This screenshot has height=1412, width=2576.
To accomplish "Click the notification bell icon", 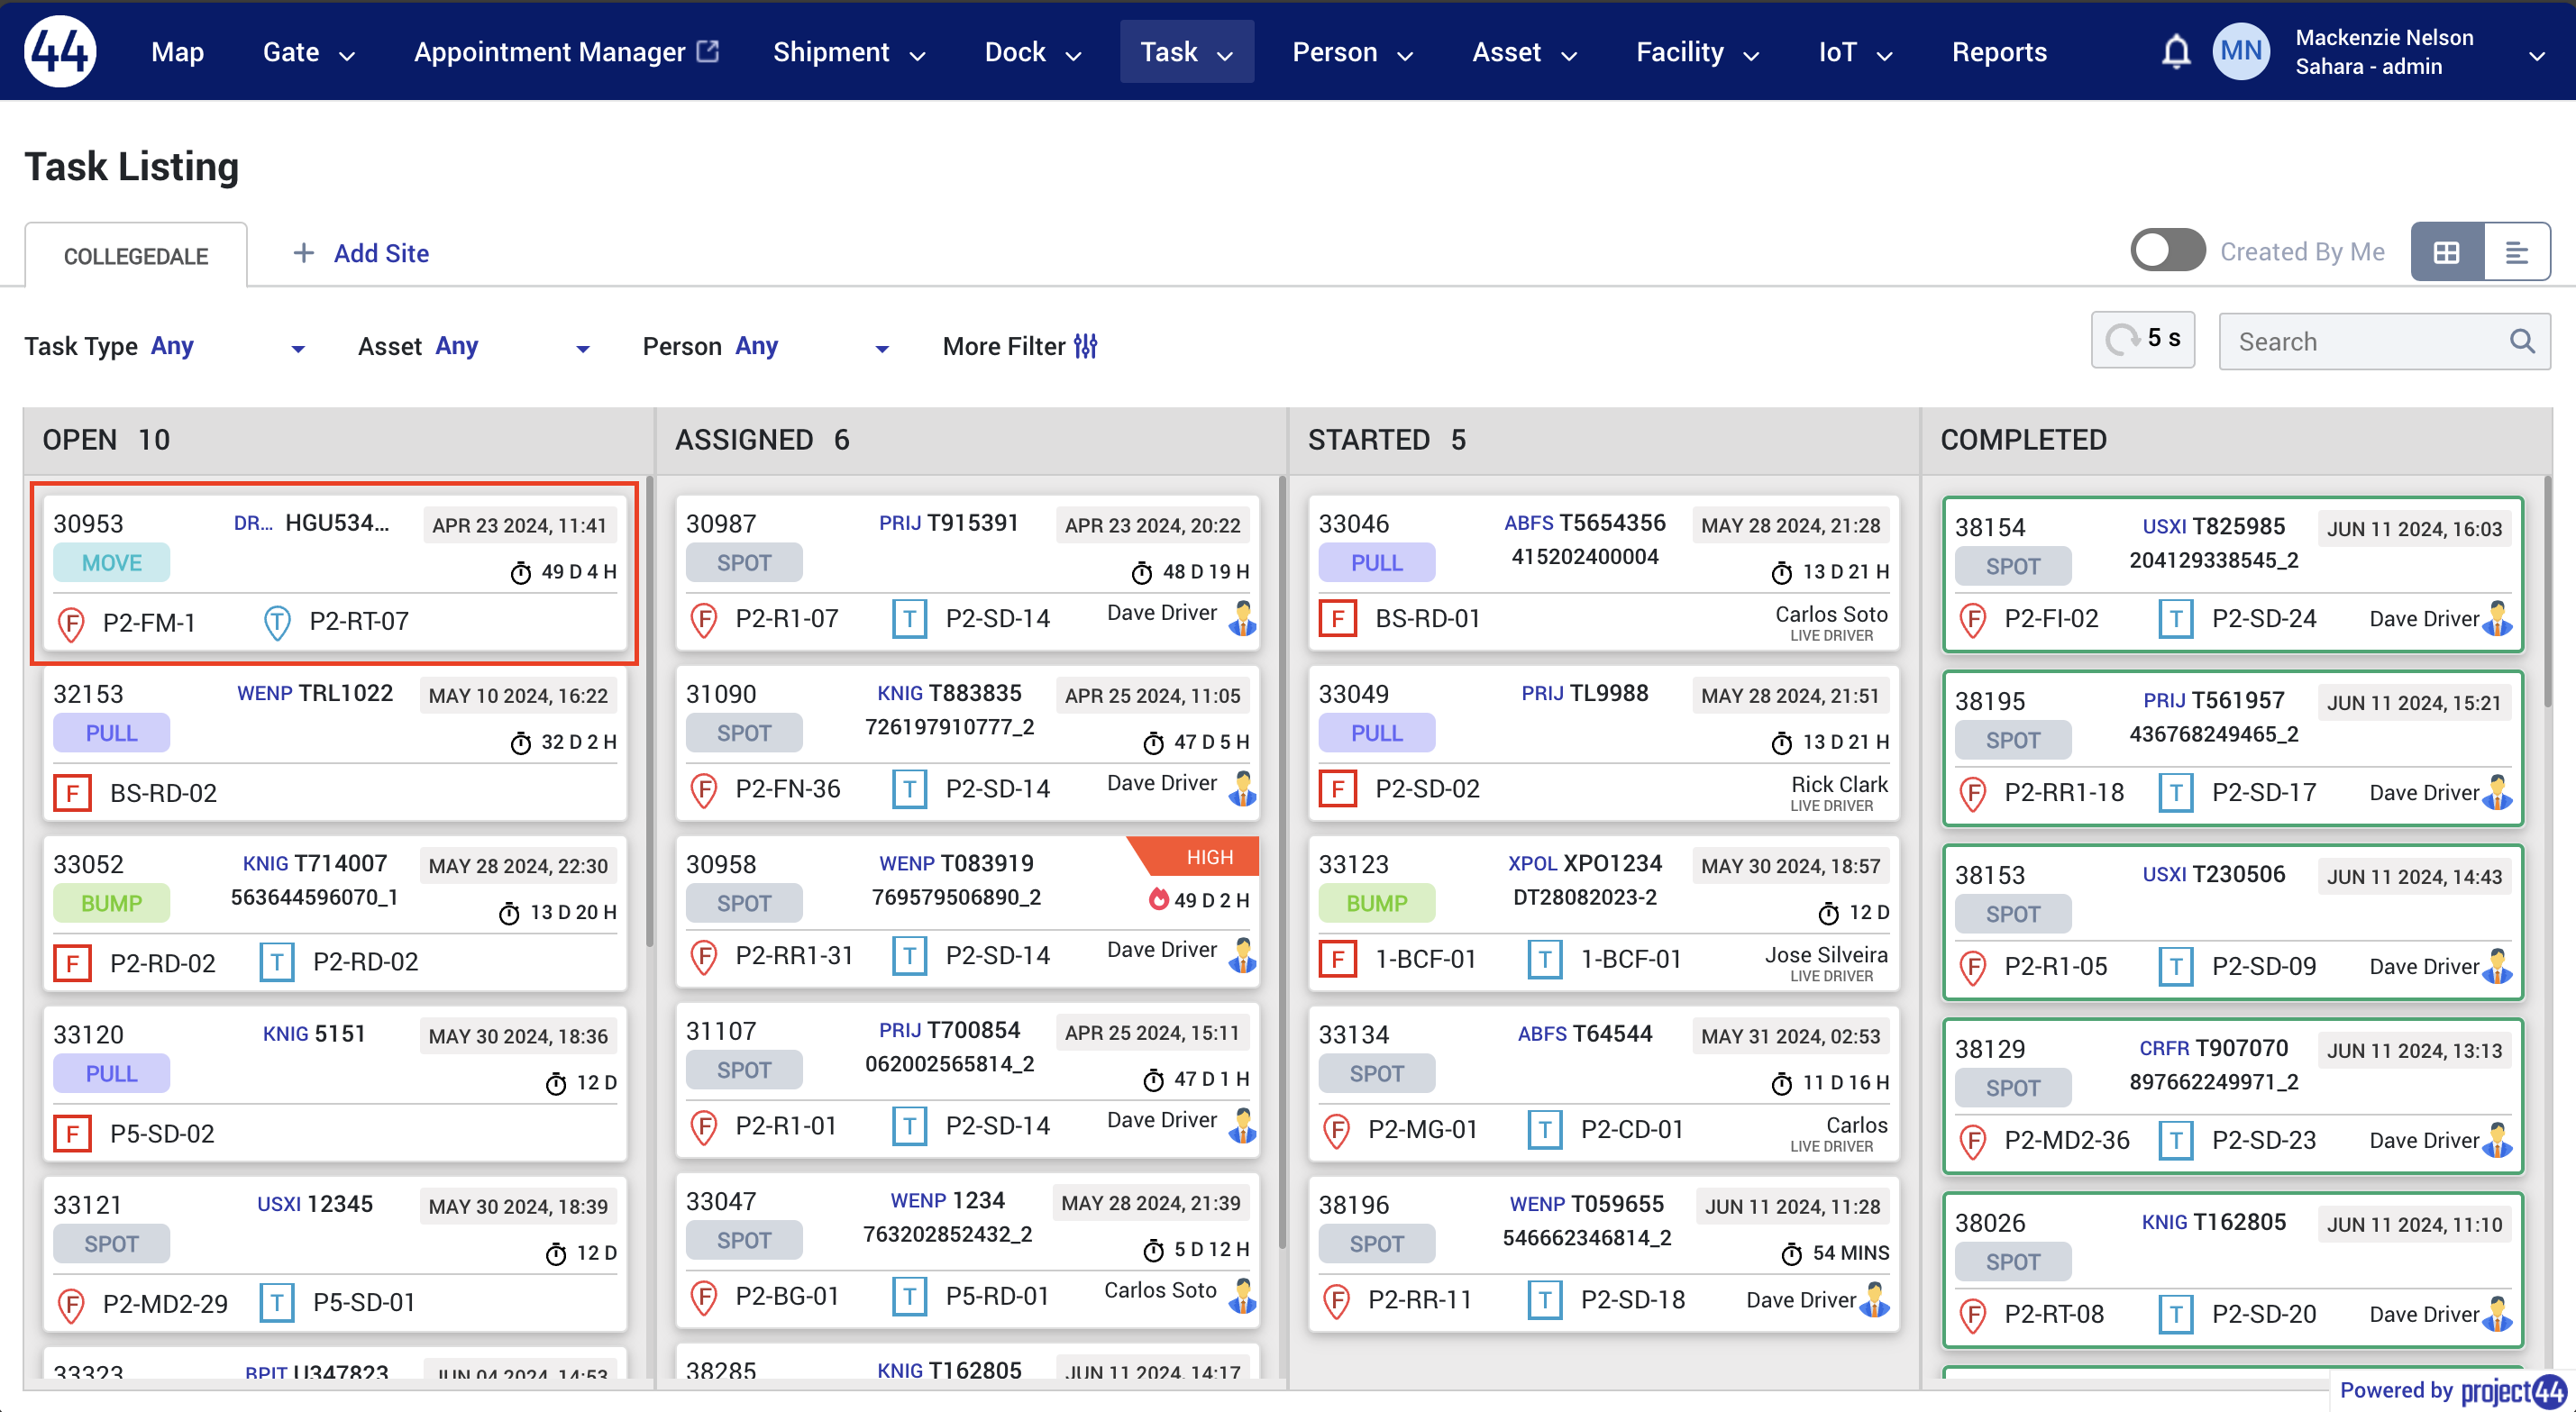I will pos(2175,52).
